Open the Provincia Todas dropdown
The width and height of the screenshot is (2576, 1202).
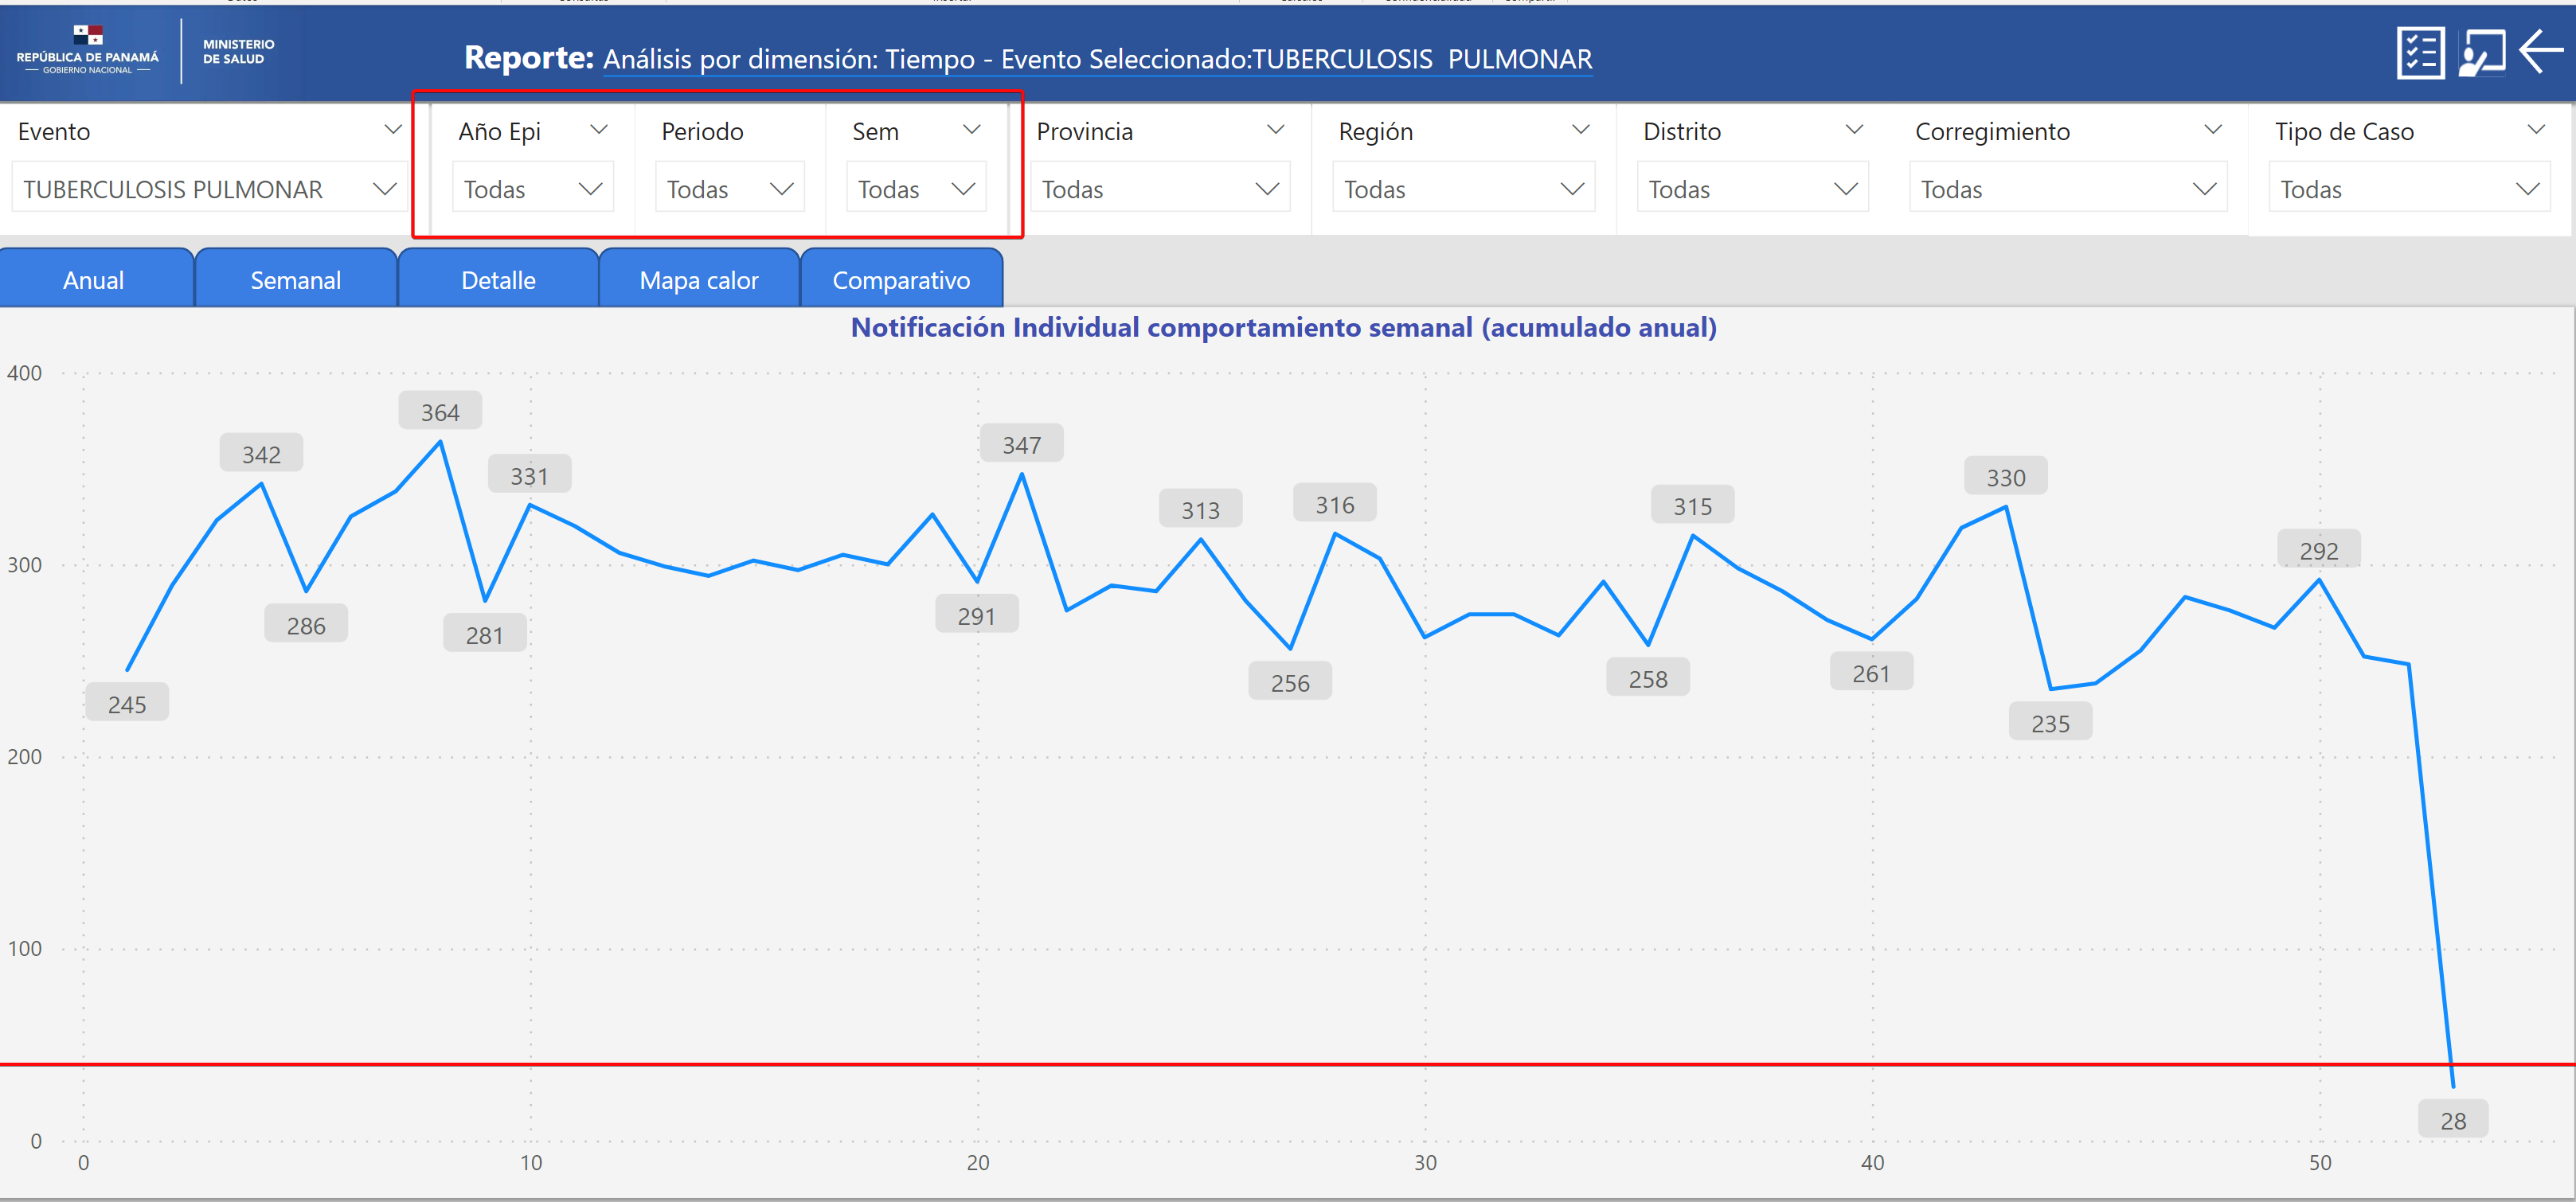pos(1160,189)
